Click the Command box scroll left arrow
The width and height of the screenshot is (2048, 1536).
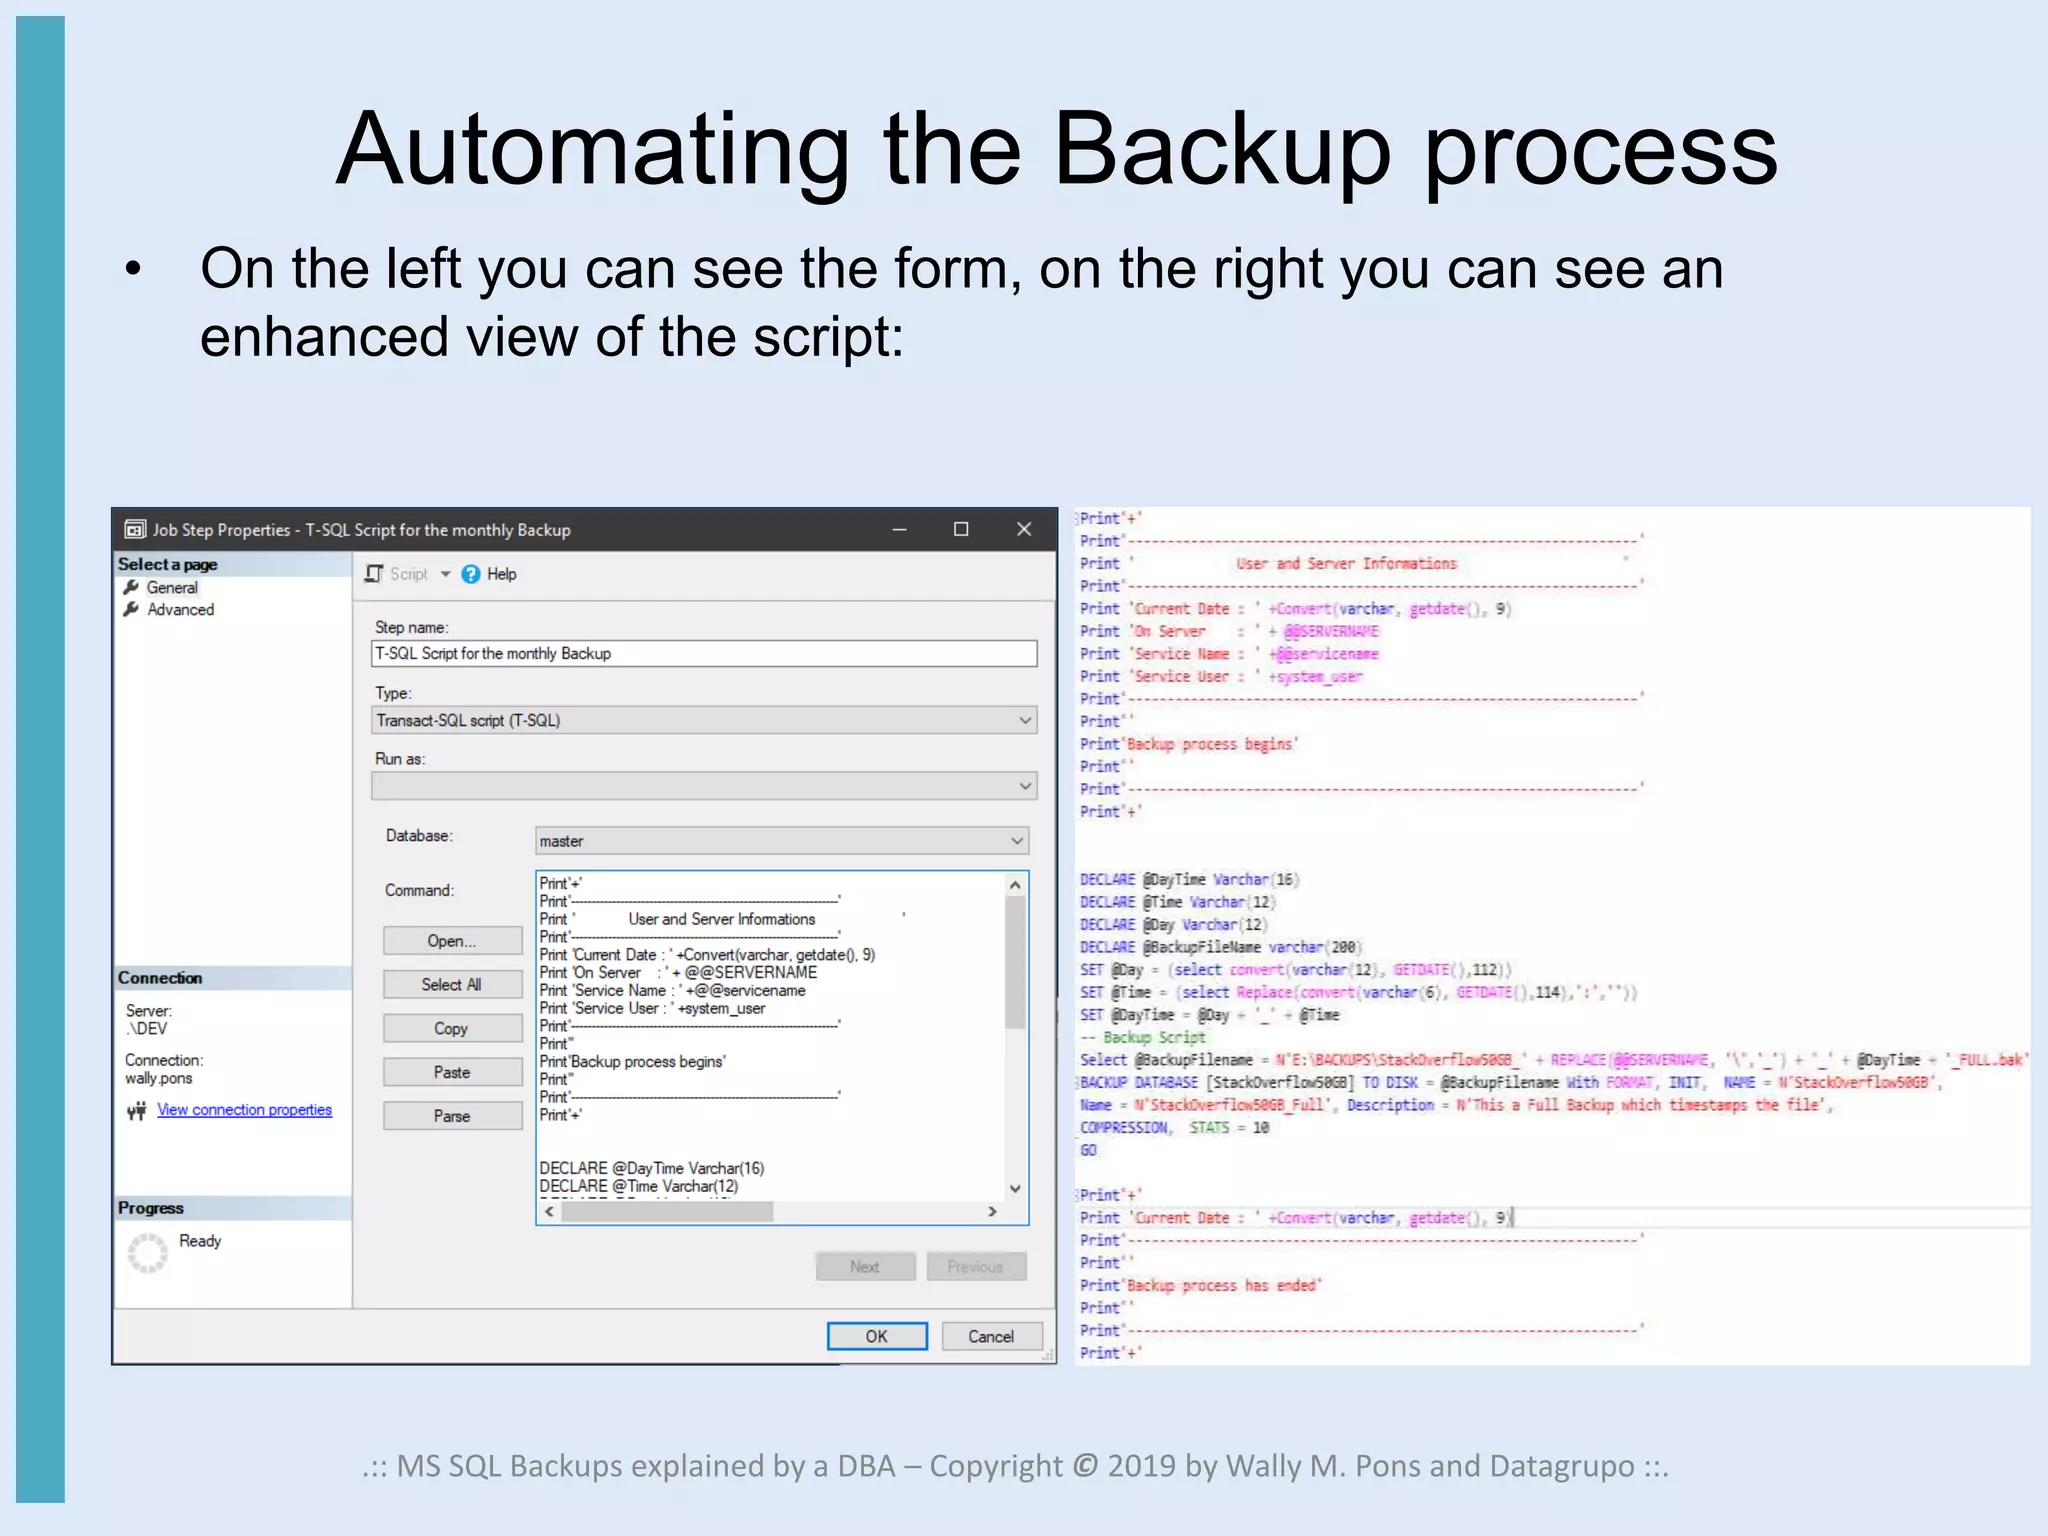coord(549,1212)
